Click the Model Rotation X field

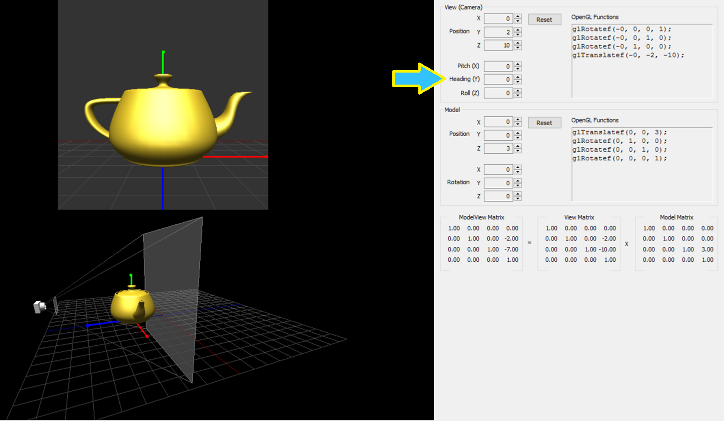point(498,169)
